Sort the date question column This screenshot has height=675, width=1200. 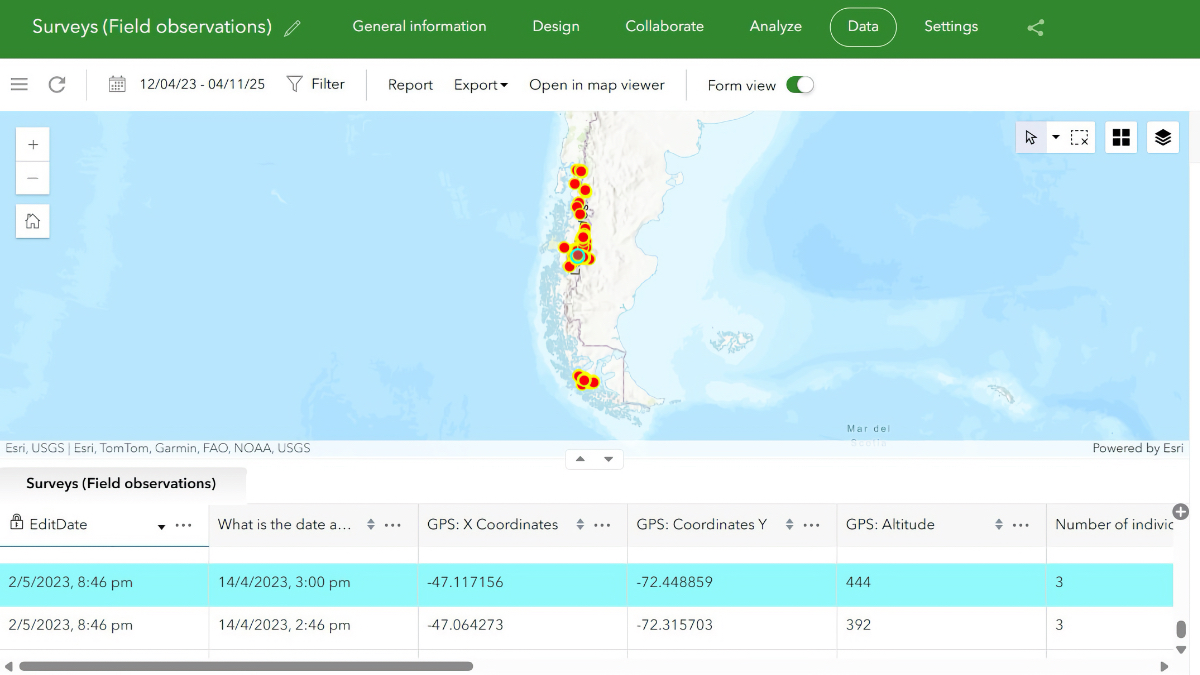pos(371,525)
